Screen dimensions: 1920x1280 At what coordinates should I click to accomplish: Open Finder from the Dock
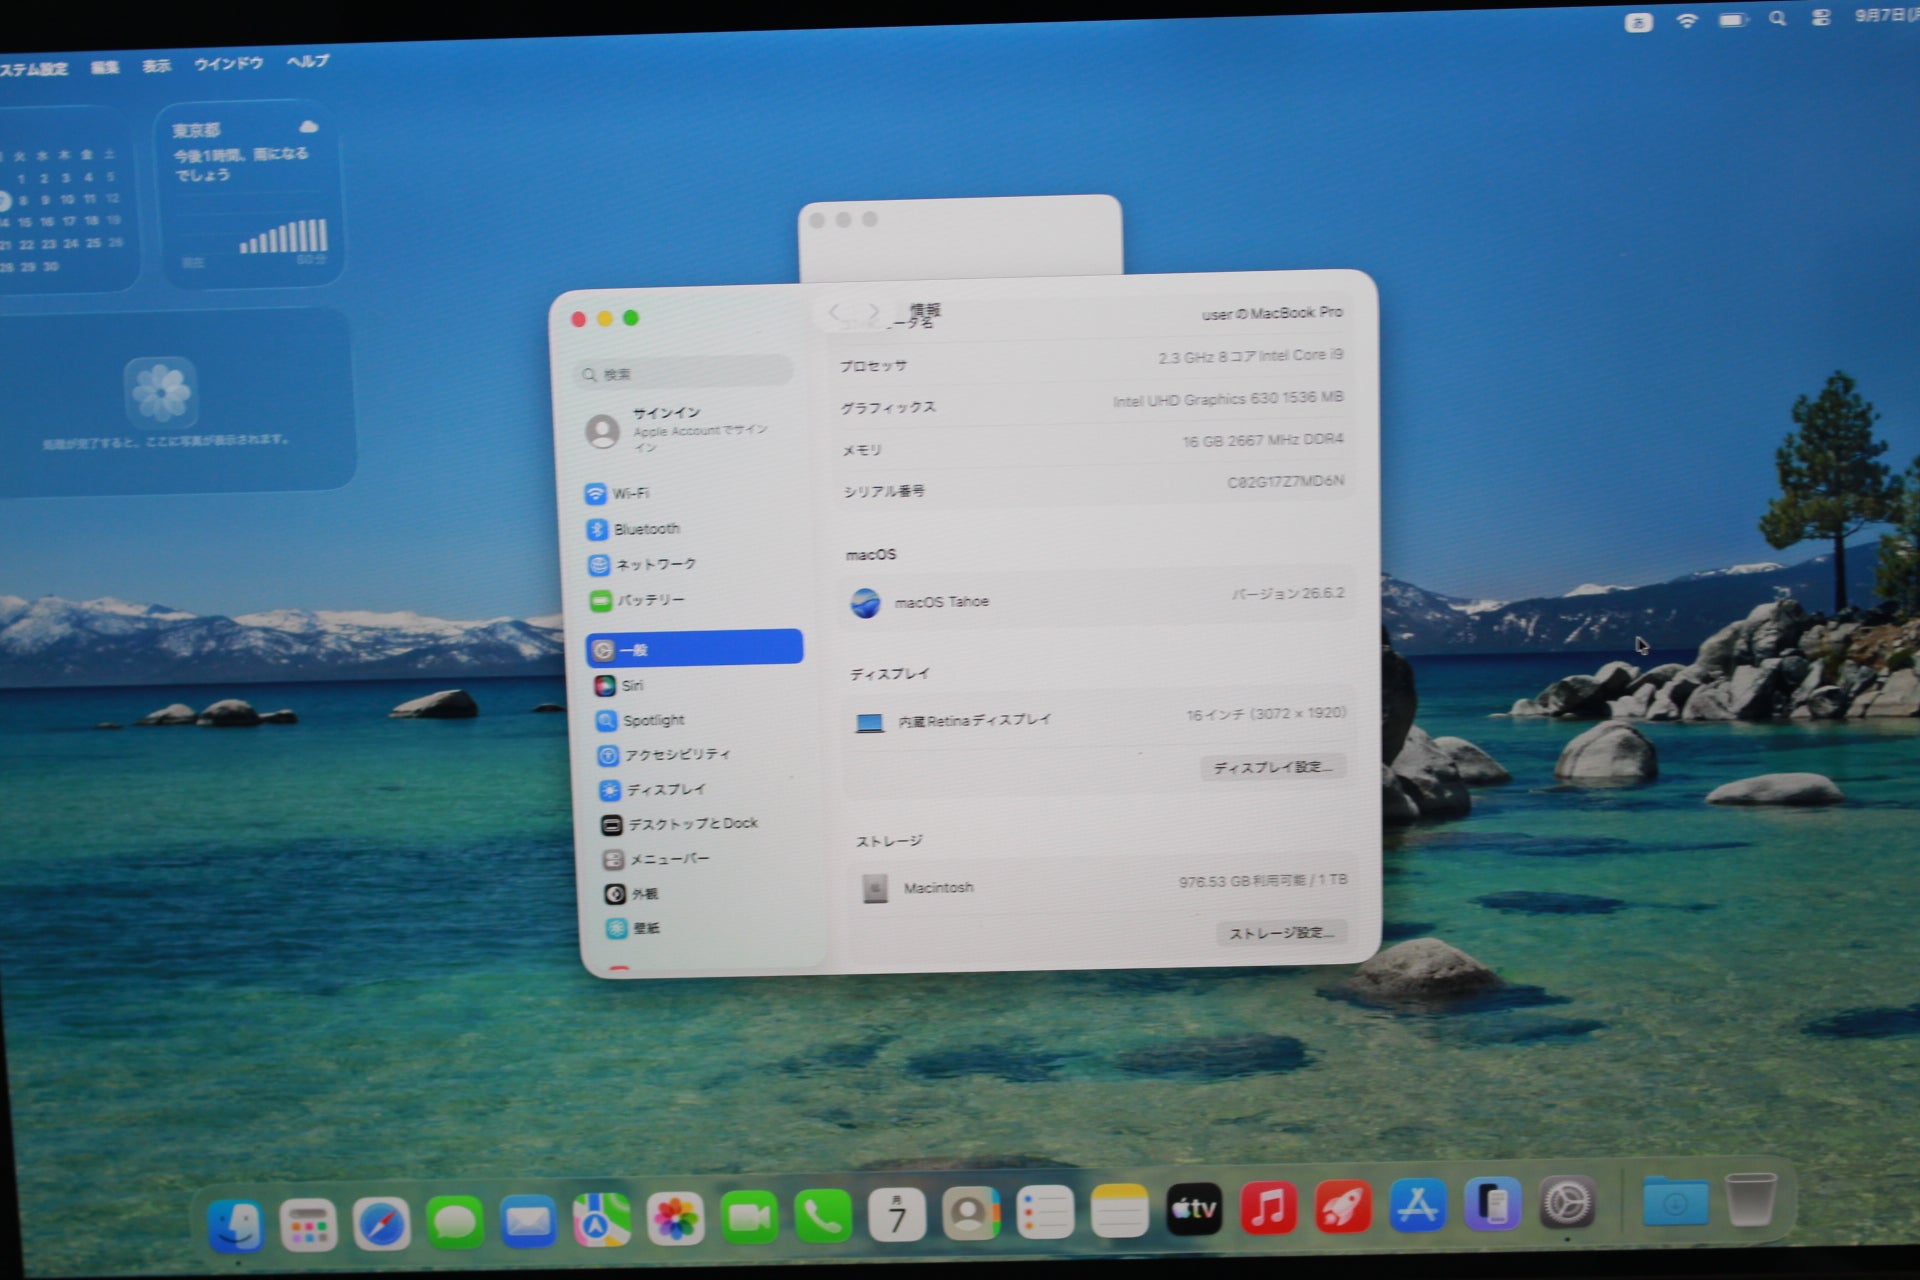click(x=236, y=1225)
